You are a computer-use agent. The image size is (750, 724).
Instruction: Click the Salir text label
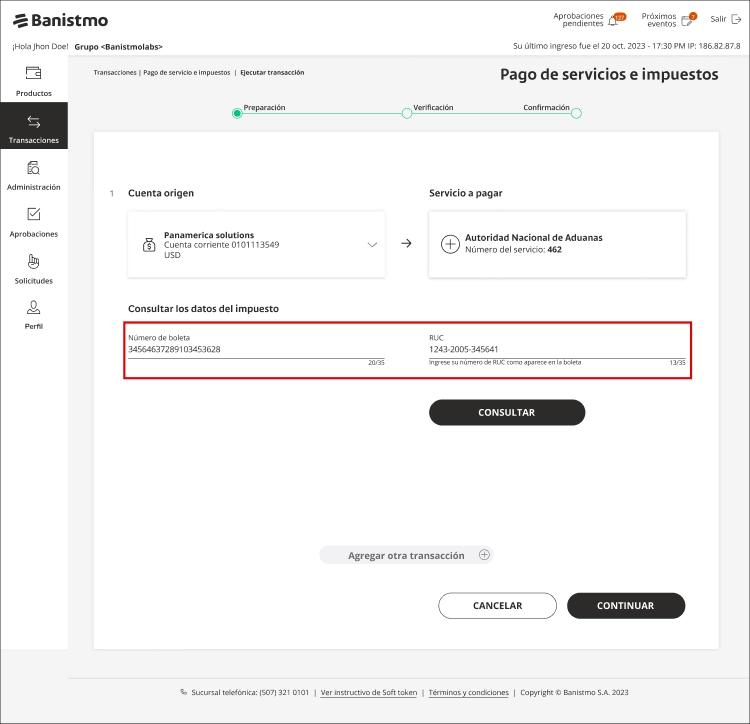(x=718, y=19)
